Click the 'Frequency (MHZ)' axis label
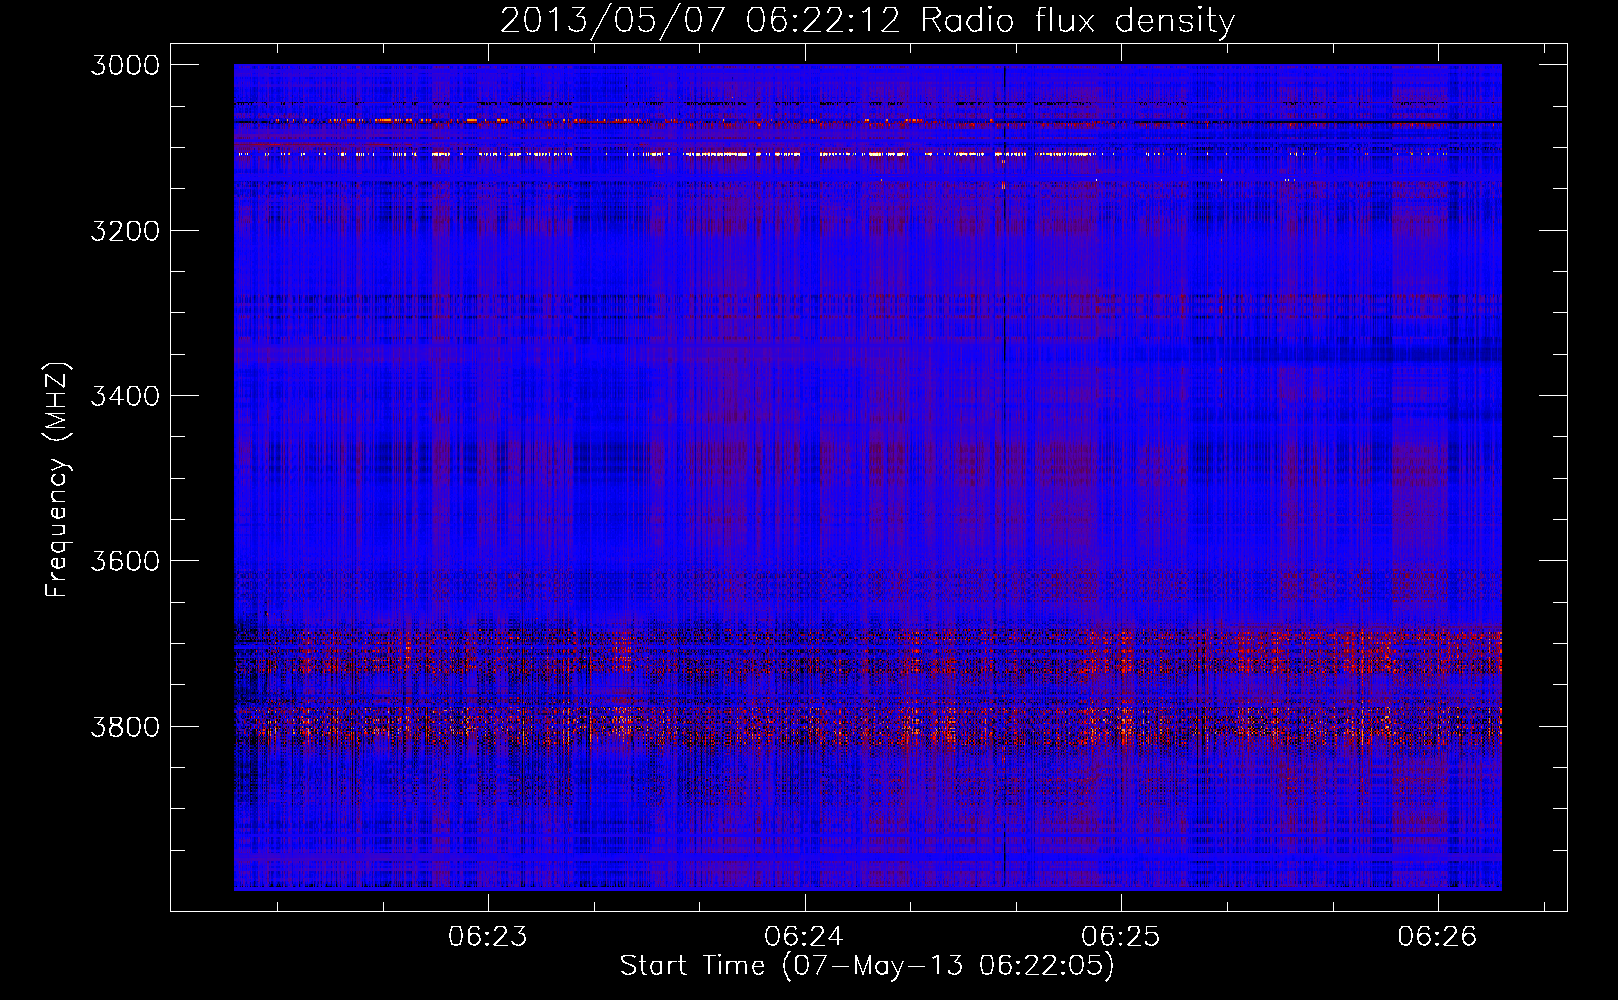Image resolution: width=1618 pixels, height=1000 pixels. coord(57,480)
